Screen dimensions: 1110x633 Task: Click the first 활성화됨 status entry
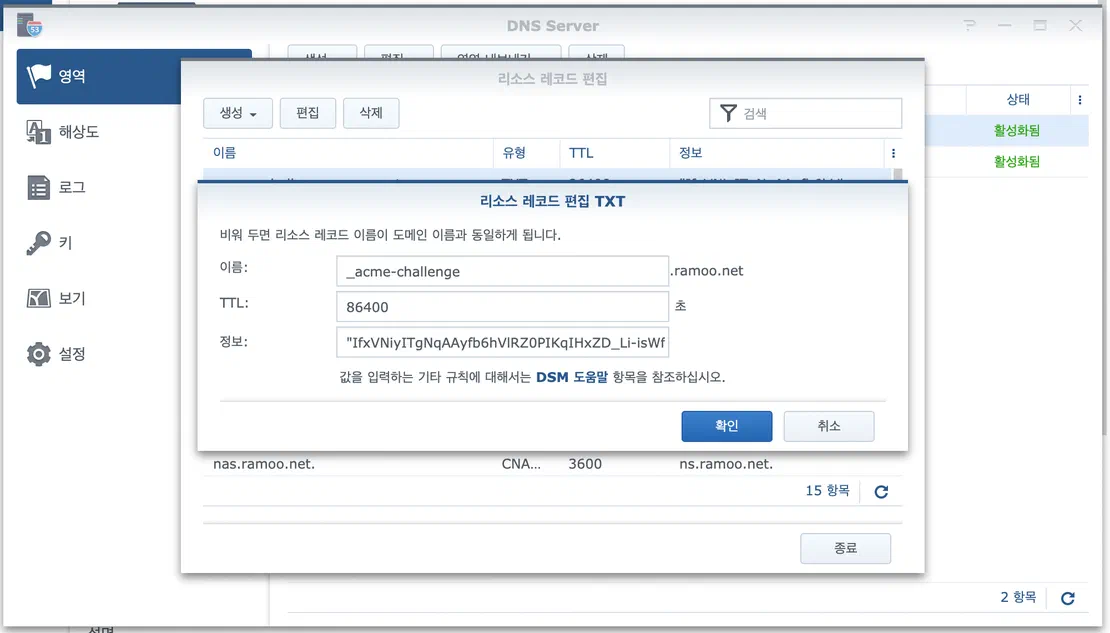1017,131
